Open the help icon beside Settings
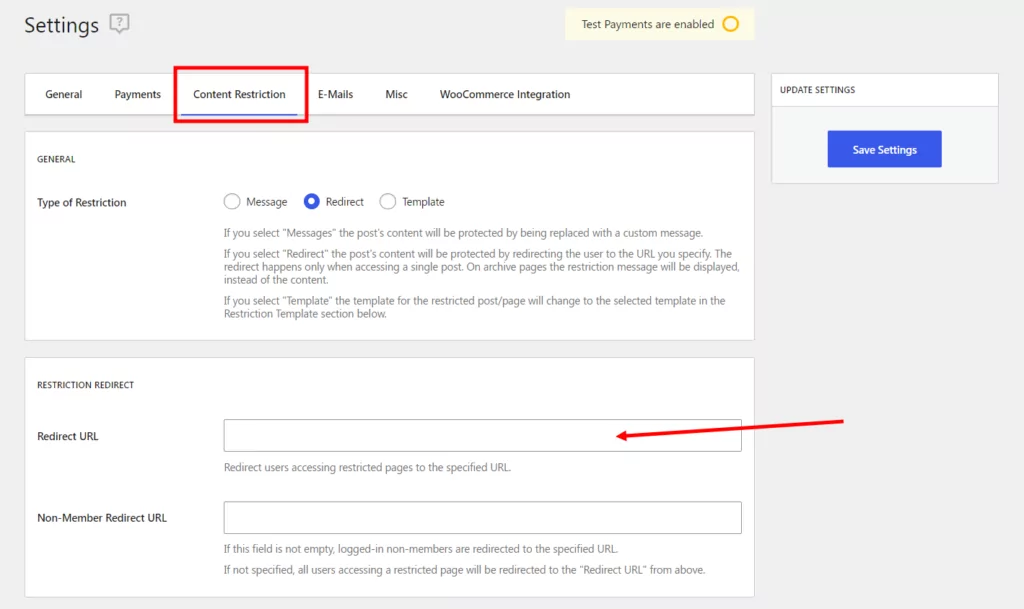The image size is (1024, 609). [x=119, y=23]
